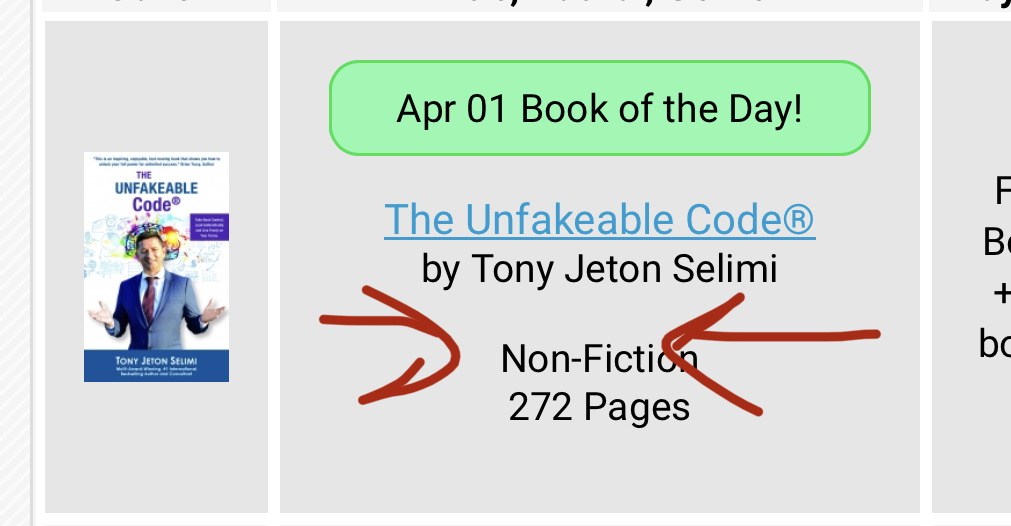Select the Apr 01 Book of the Day badge
This screenshot has width=1011, height=526.
(600, 108)
